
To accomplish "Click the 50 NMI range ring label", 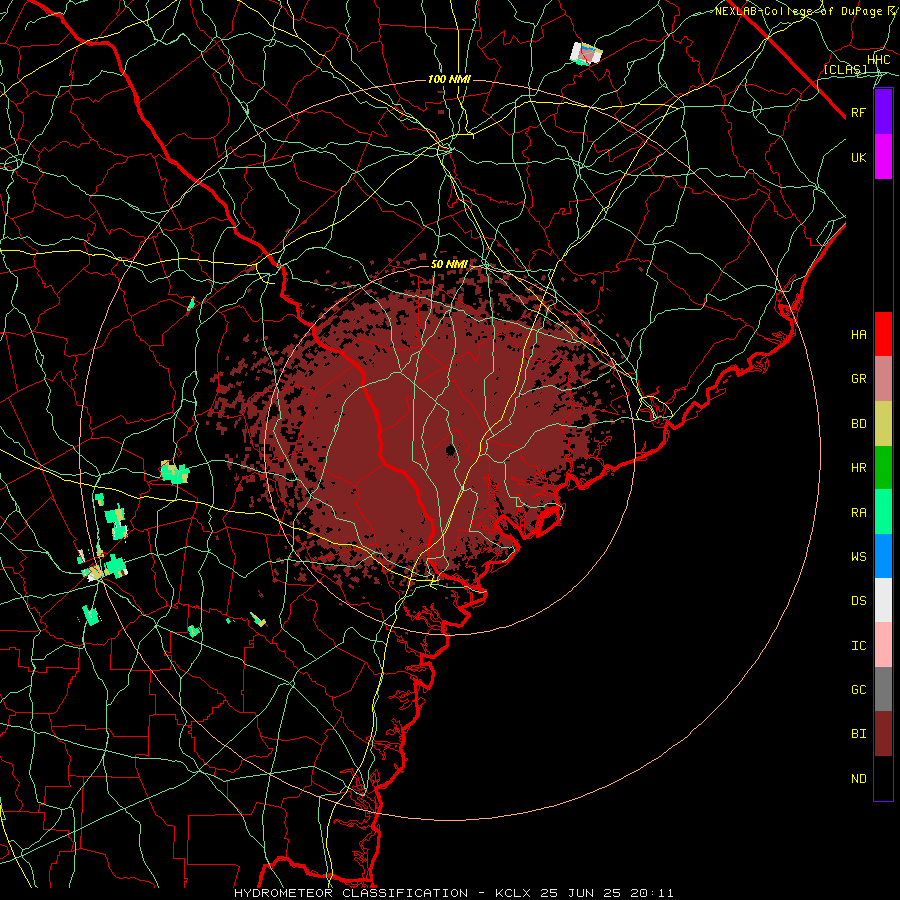I will tap(449, 264).
